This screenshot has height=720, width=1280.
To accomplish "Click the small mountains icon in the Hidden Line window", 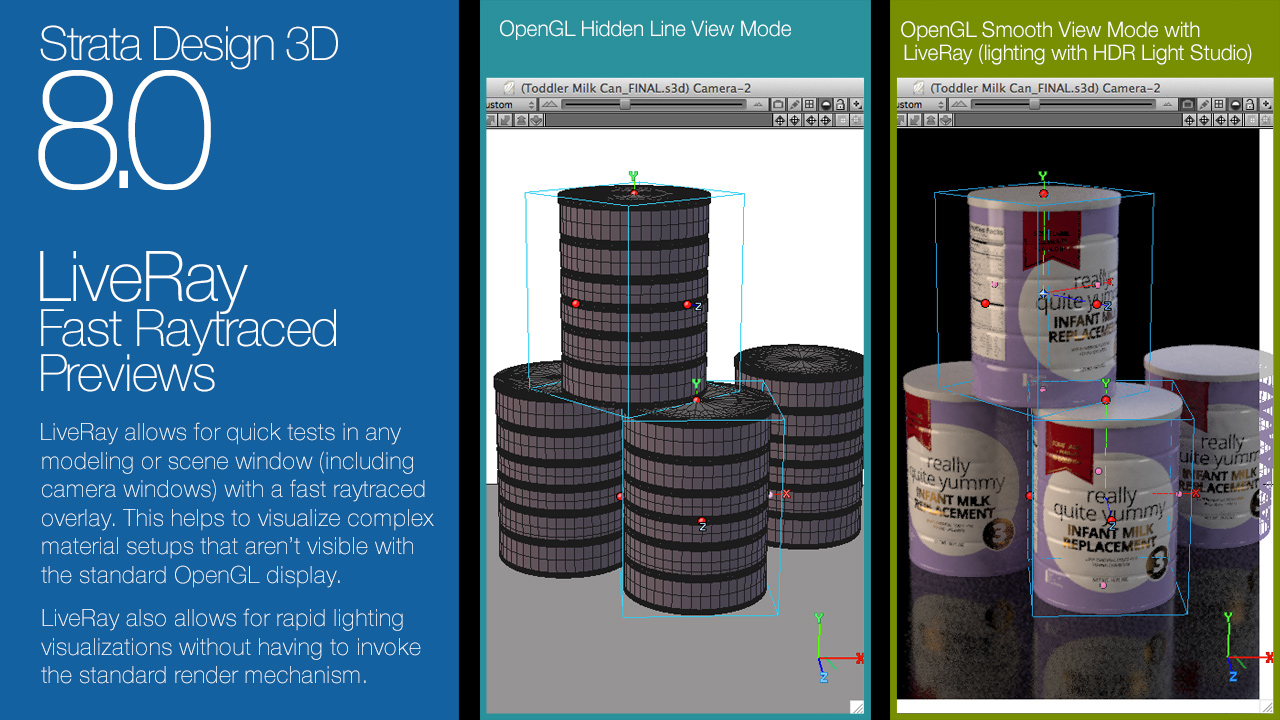I will (x=758, y=105).
